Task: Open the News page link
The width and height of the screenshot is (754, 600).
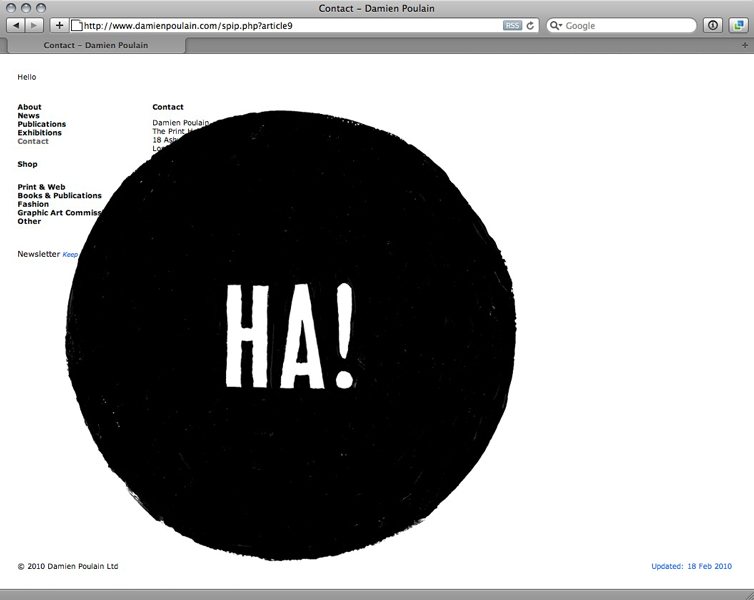Action: (28, 116)
